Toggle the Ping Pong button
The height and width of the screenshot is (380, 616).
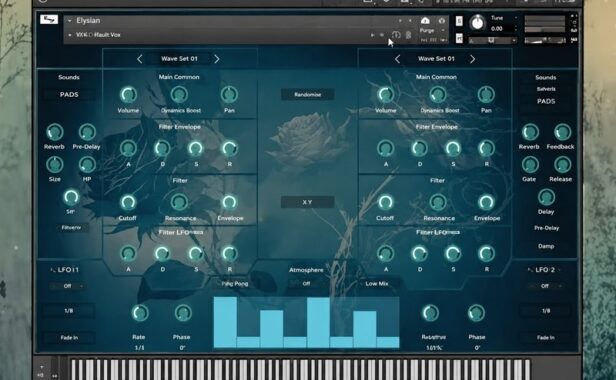point(235,284)
